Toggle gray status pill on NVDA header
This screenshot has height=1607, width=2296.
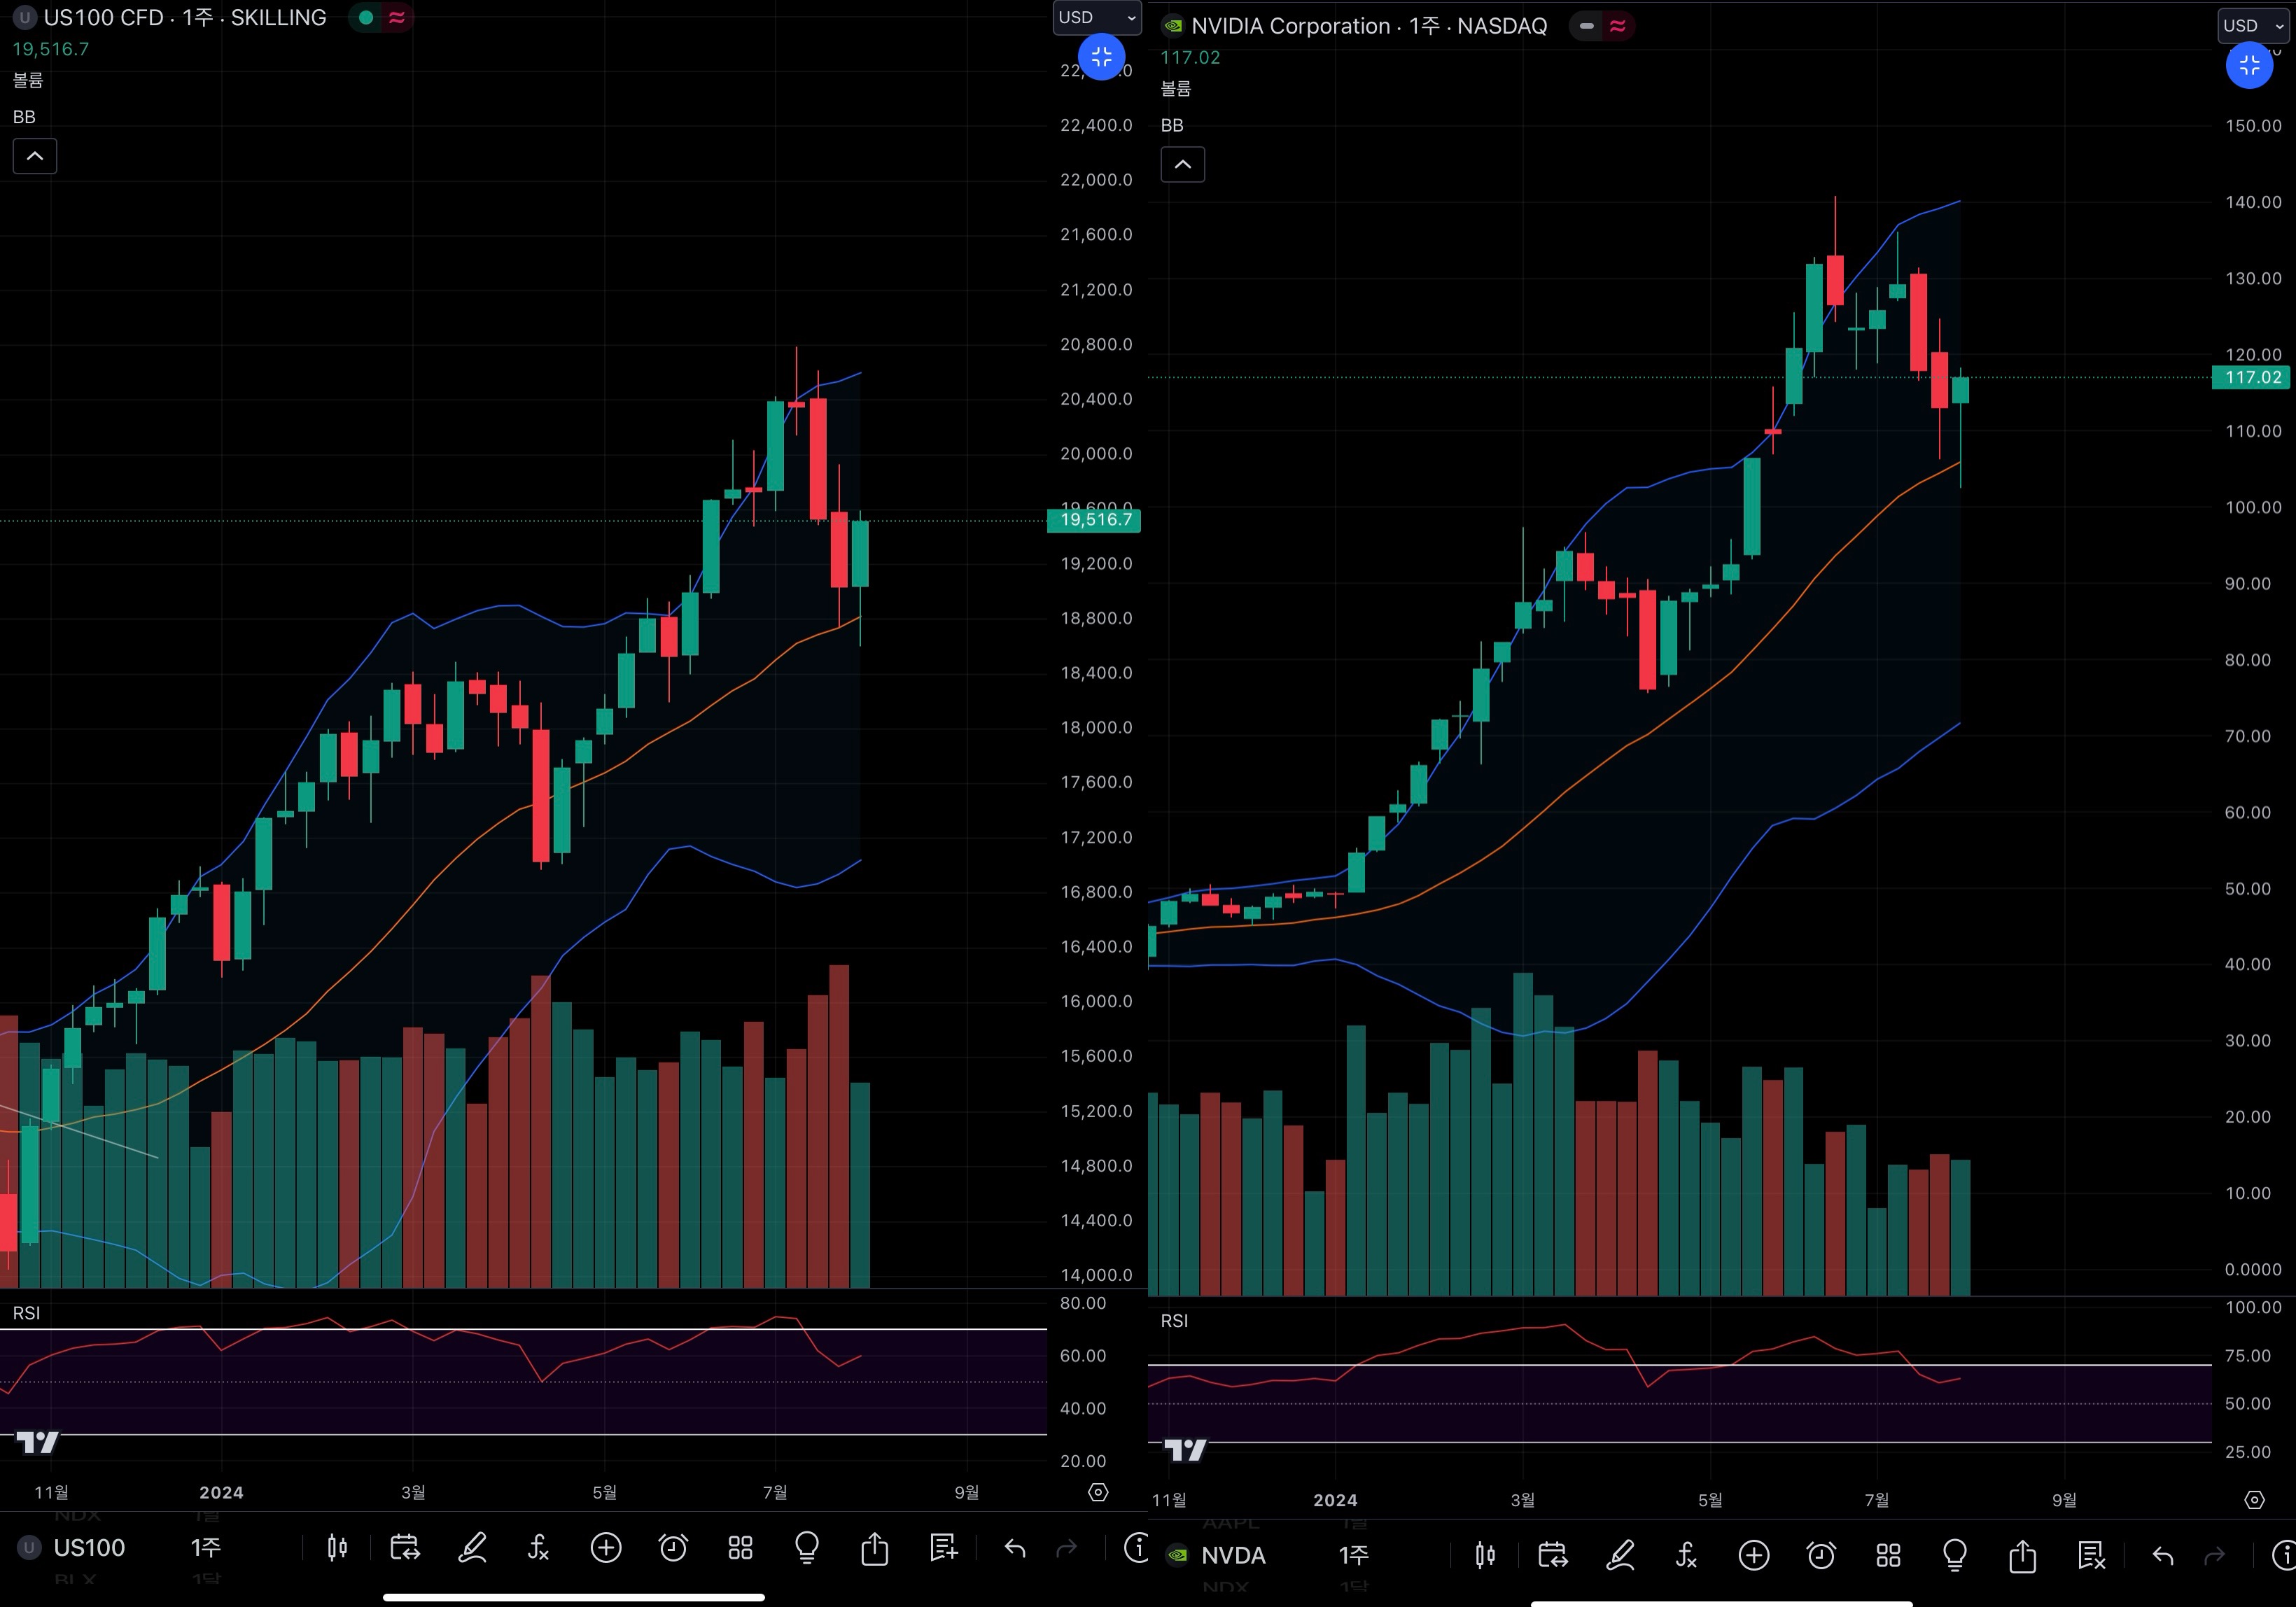1587,26
